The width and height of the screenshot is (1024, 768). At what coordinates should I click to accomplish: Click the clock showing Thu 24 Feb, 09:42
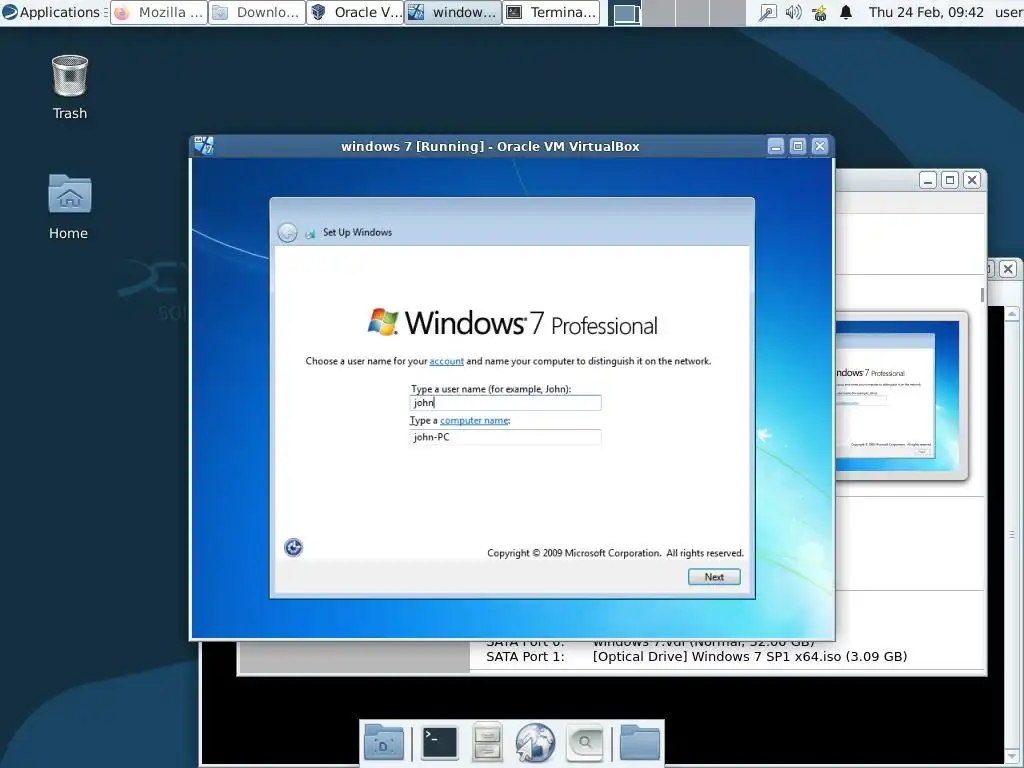pyautogui.click(x=926, y=12)
